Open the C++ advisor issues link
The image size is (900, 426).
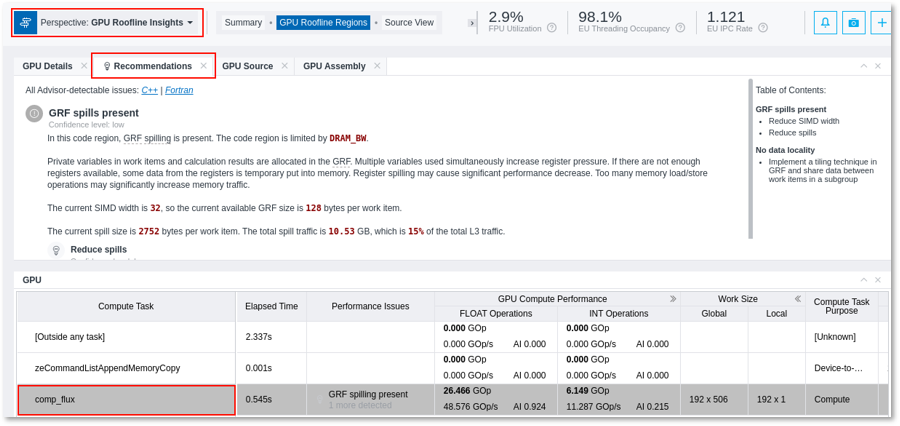149,90
